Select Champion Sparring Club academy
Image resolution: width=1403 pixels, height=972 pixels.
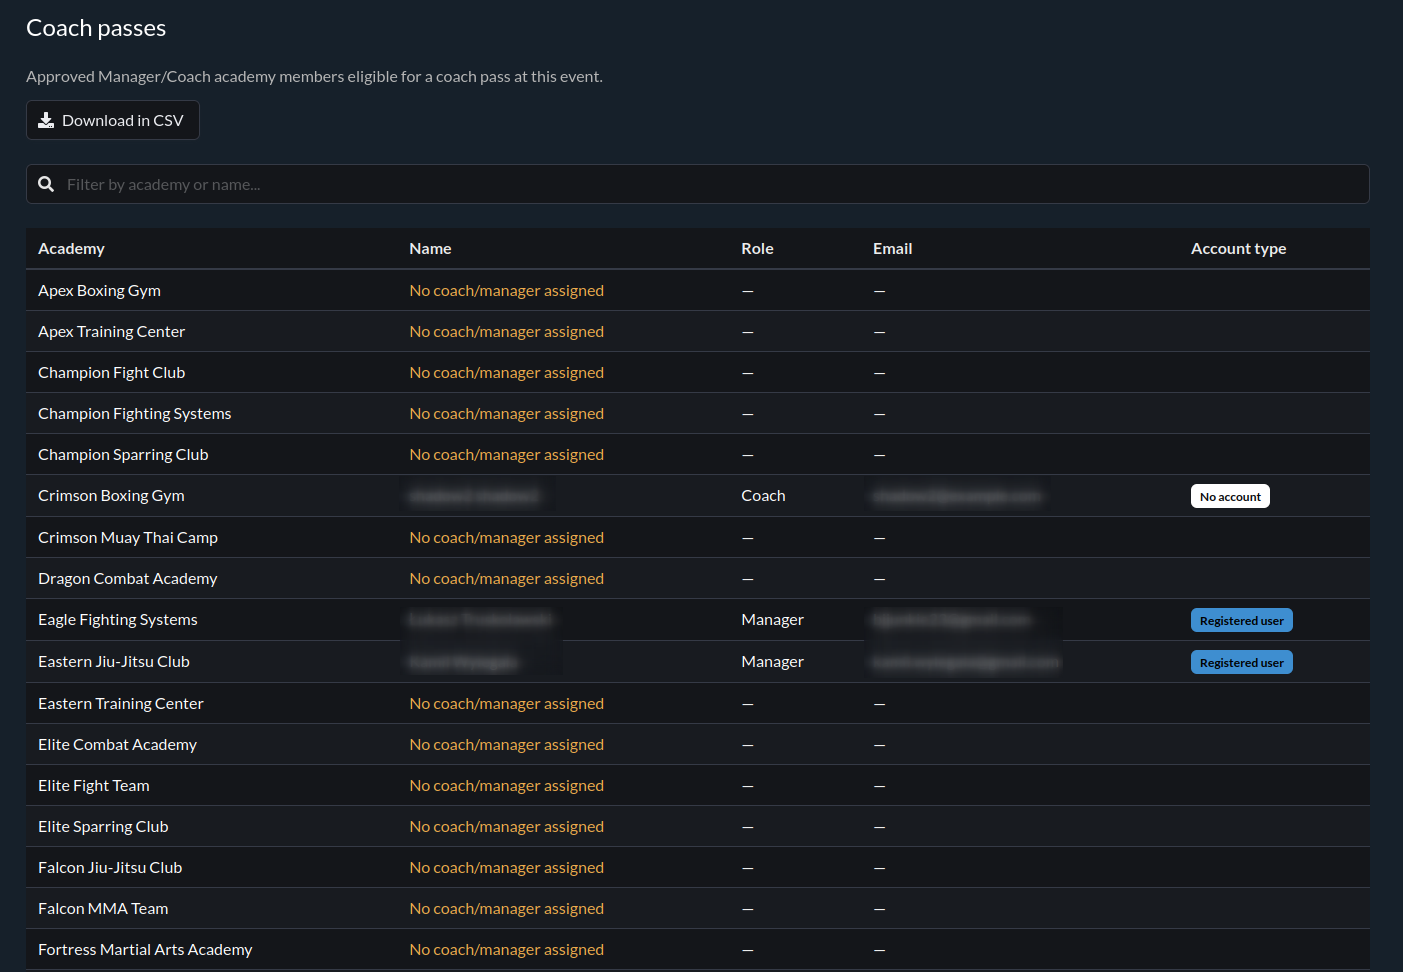(123, 455)
